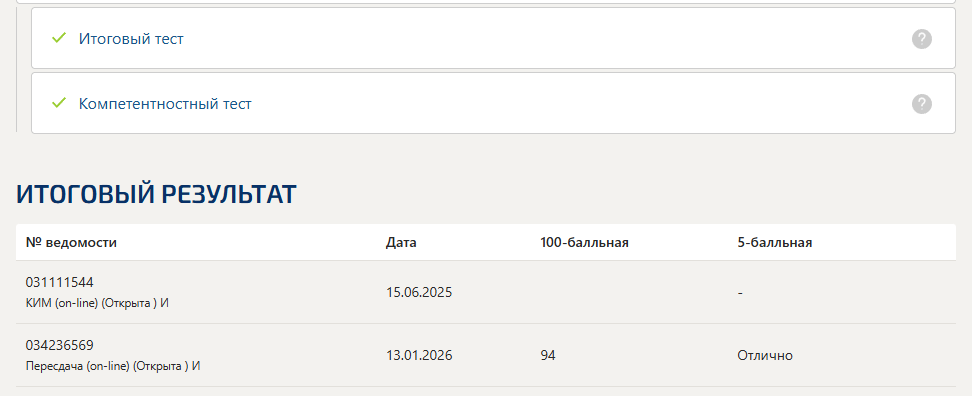The width and height of the screenshot is (972, 396).
Task: Click the Отлично grade cell
Action: click(x=765, y=356)
